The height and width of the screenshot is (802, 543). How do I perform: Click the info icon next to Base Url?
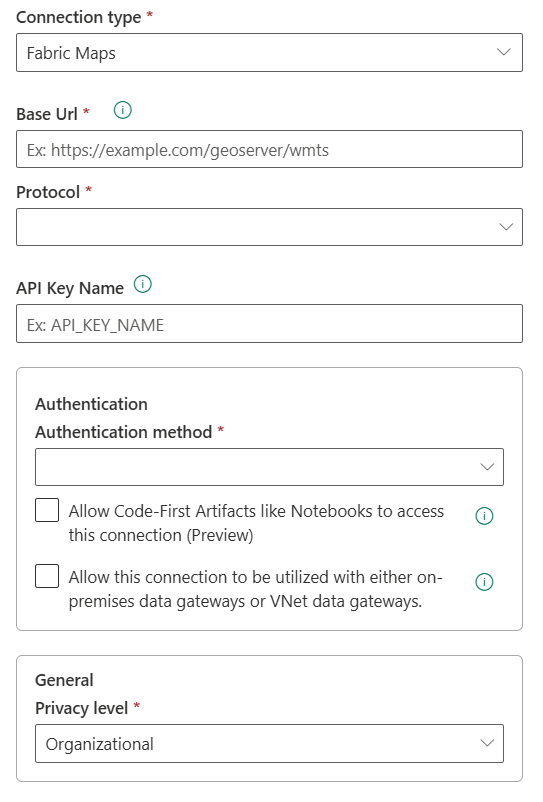click(123, 110)
